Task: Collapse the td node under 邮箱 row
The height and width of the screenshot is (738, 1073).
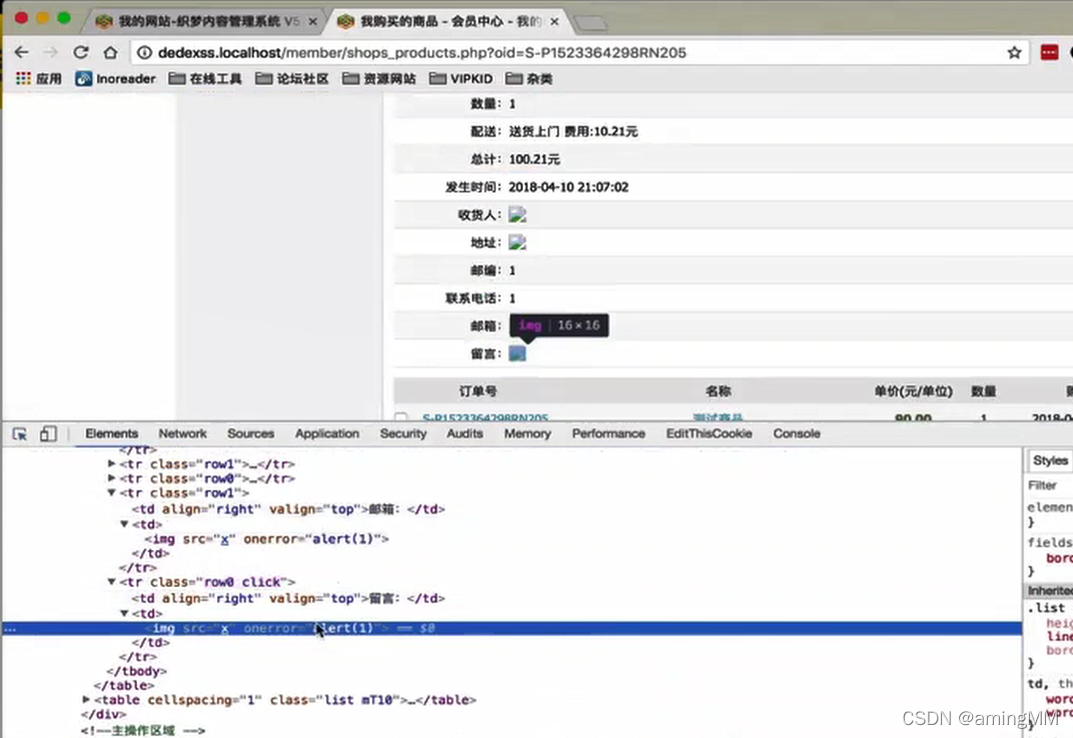Action: click(125, 524)
